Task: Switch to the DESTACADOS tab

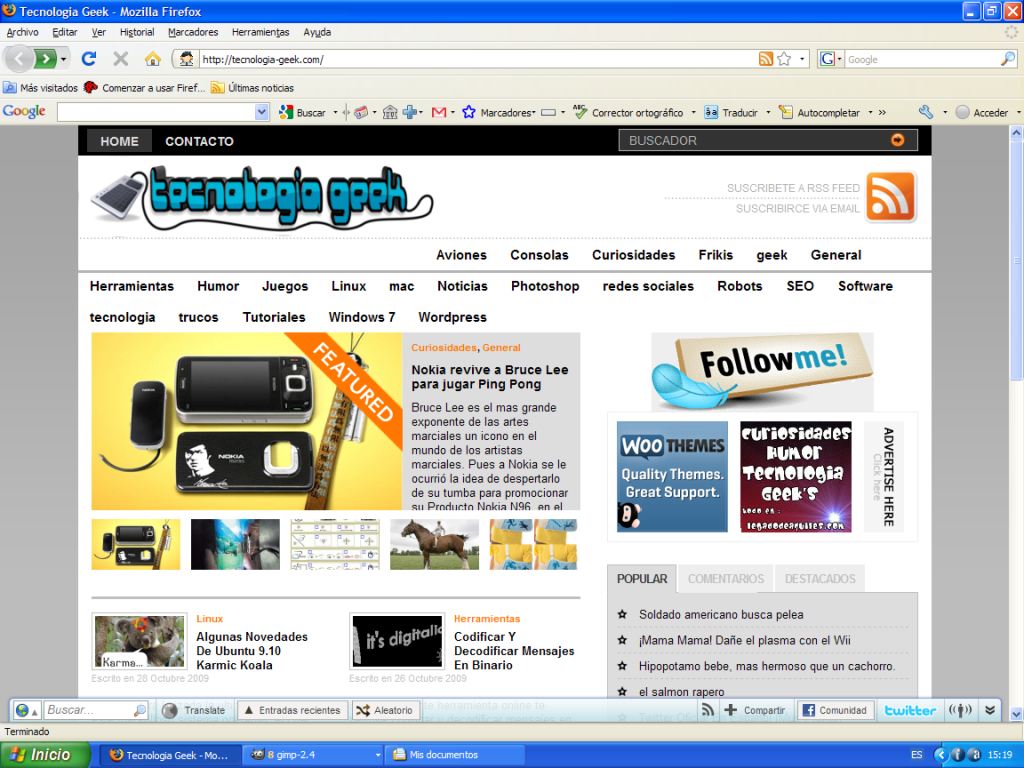Action: pyautogui.click(x=820, y=579)
